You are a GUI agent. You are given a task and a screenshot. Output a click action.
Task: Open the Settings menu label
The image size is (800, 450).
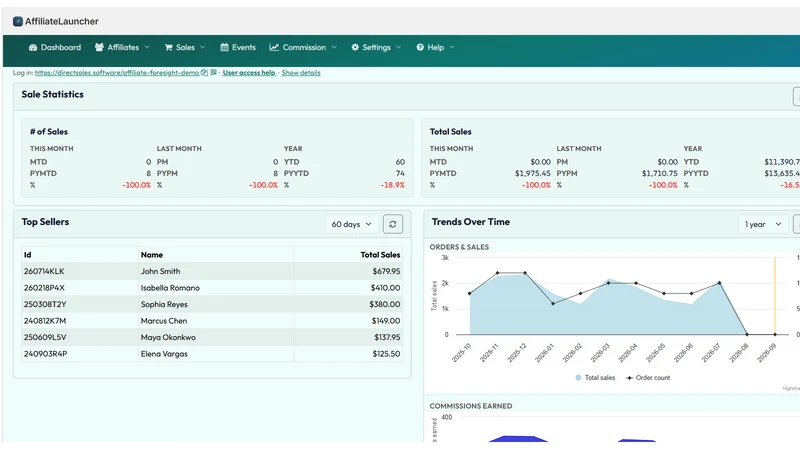377,47
